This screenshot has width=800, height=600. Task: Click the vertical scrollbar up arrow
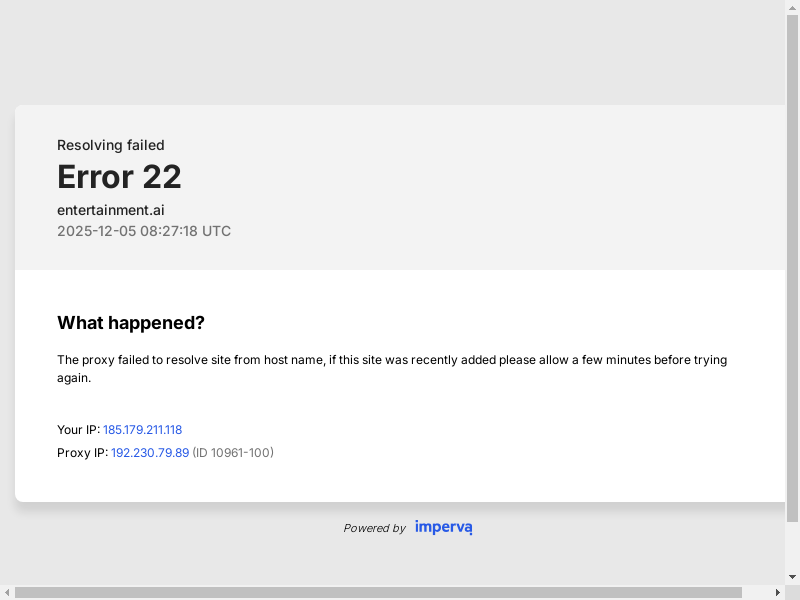pos(792,7)
